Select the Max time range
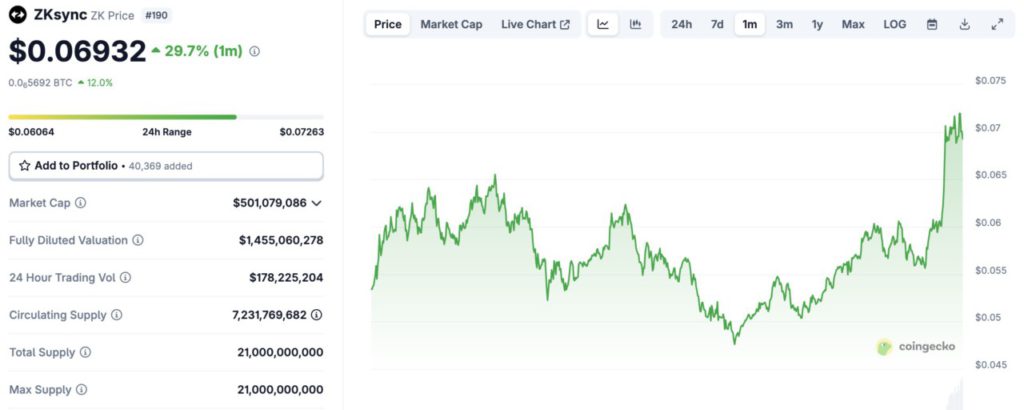The width and height of the screenshot is (1024, 410). [x=853, y=24]
